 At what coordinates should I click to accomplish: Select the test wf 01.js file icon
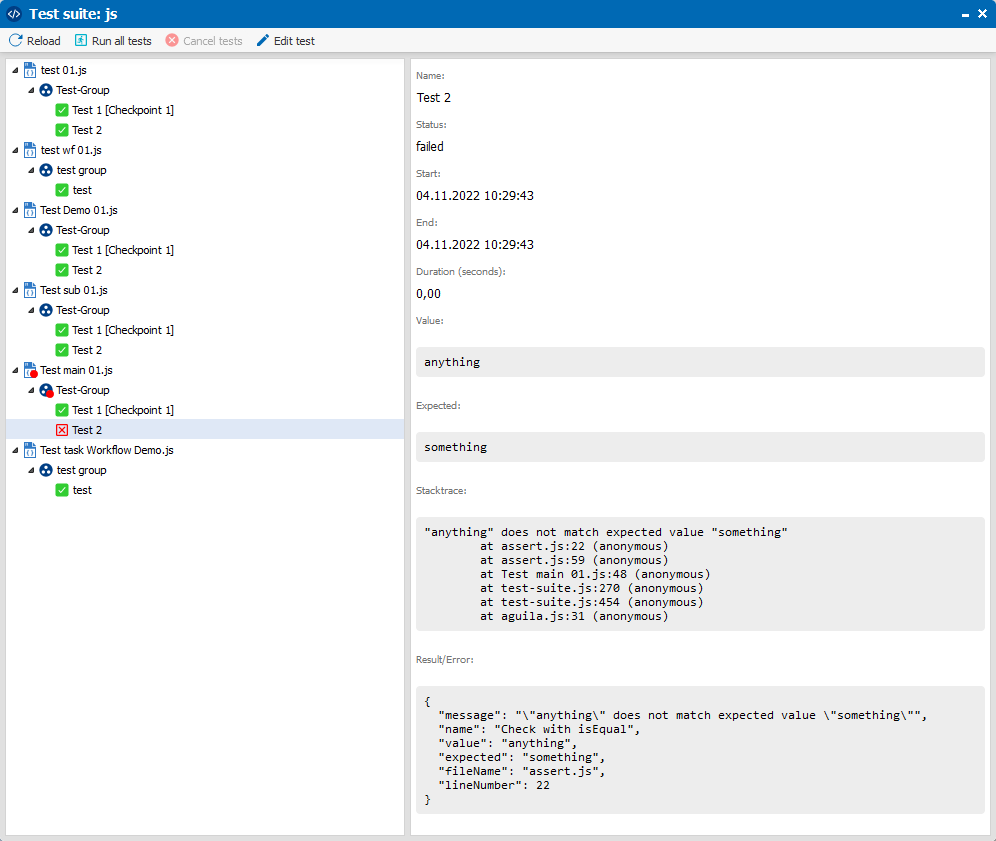pyautogui.click(x=30, y=150)
